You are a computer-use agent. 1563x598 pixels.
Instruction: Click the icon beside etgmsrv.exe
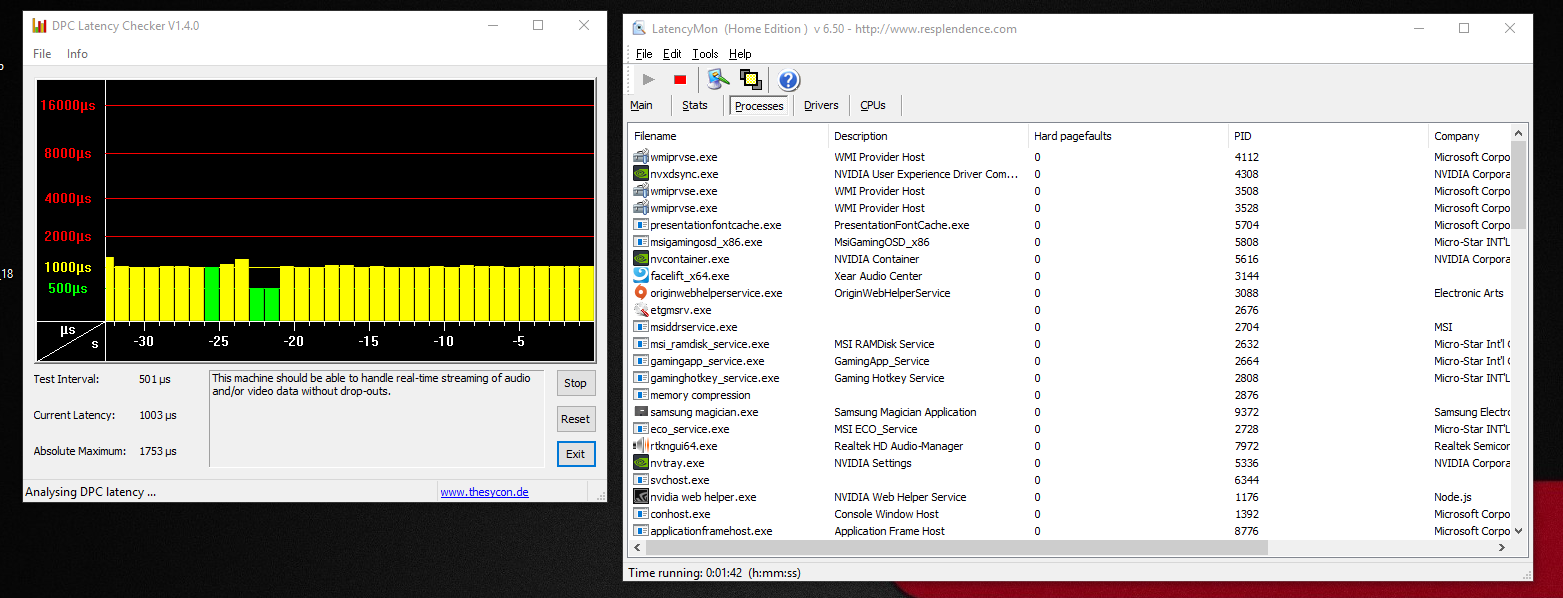[641, 309]
